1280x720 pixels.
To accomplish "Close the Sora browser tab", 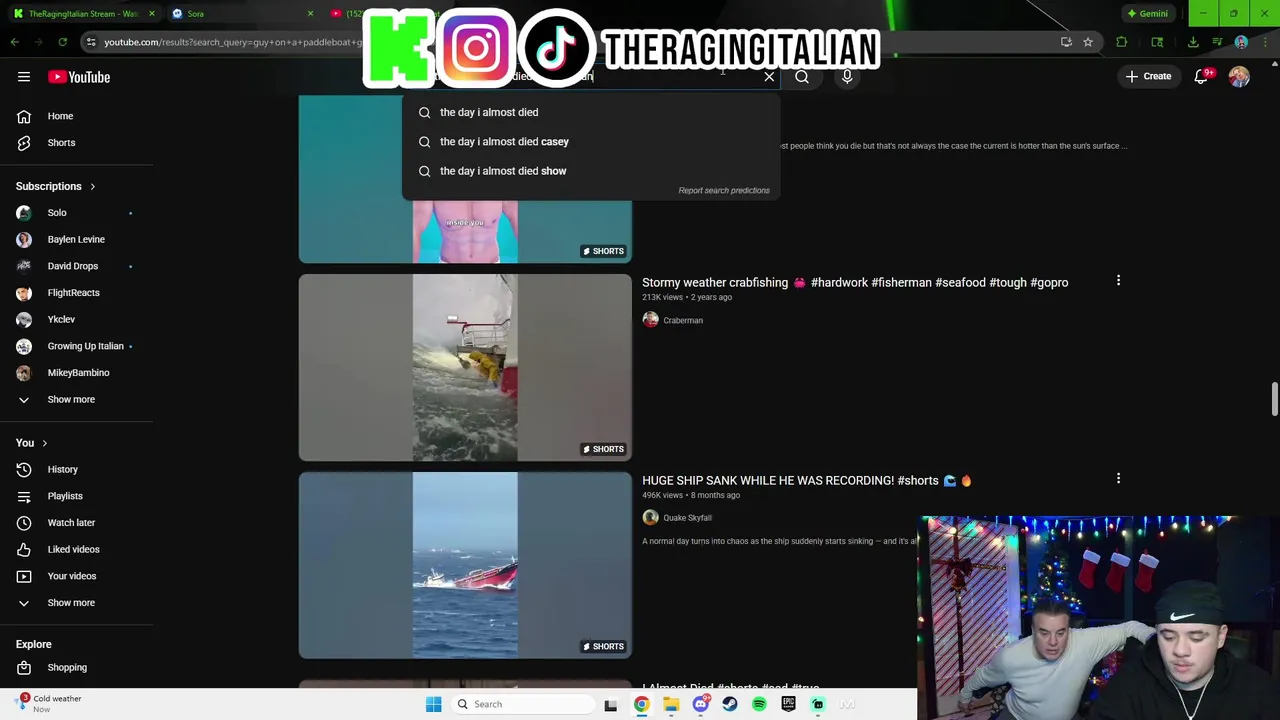I will [310, 14].
